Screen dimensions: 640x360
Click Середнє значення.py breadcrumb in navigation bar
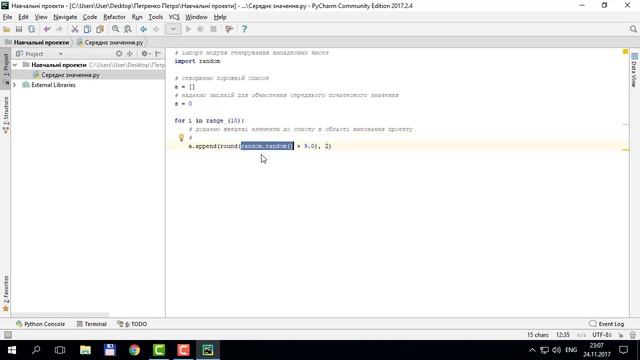point(110,42)
